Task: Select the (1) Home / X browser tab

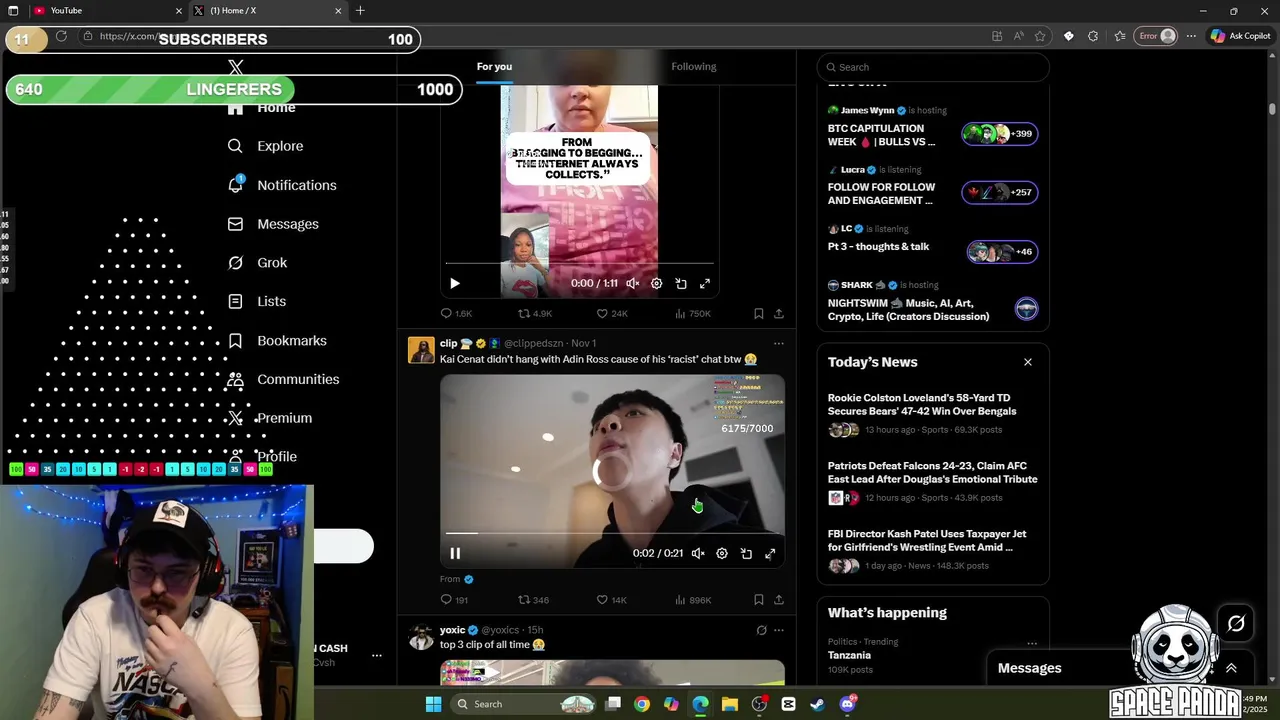Action: click(268, 11)
